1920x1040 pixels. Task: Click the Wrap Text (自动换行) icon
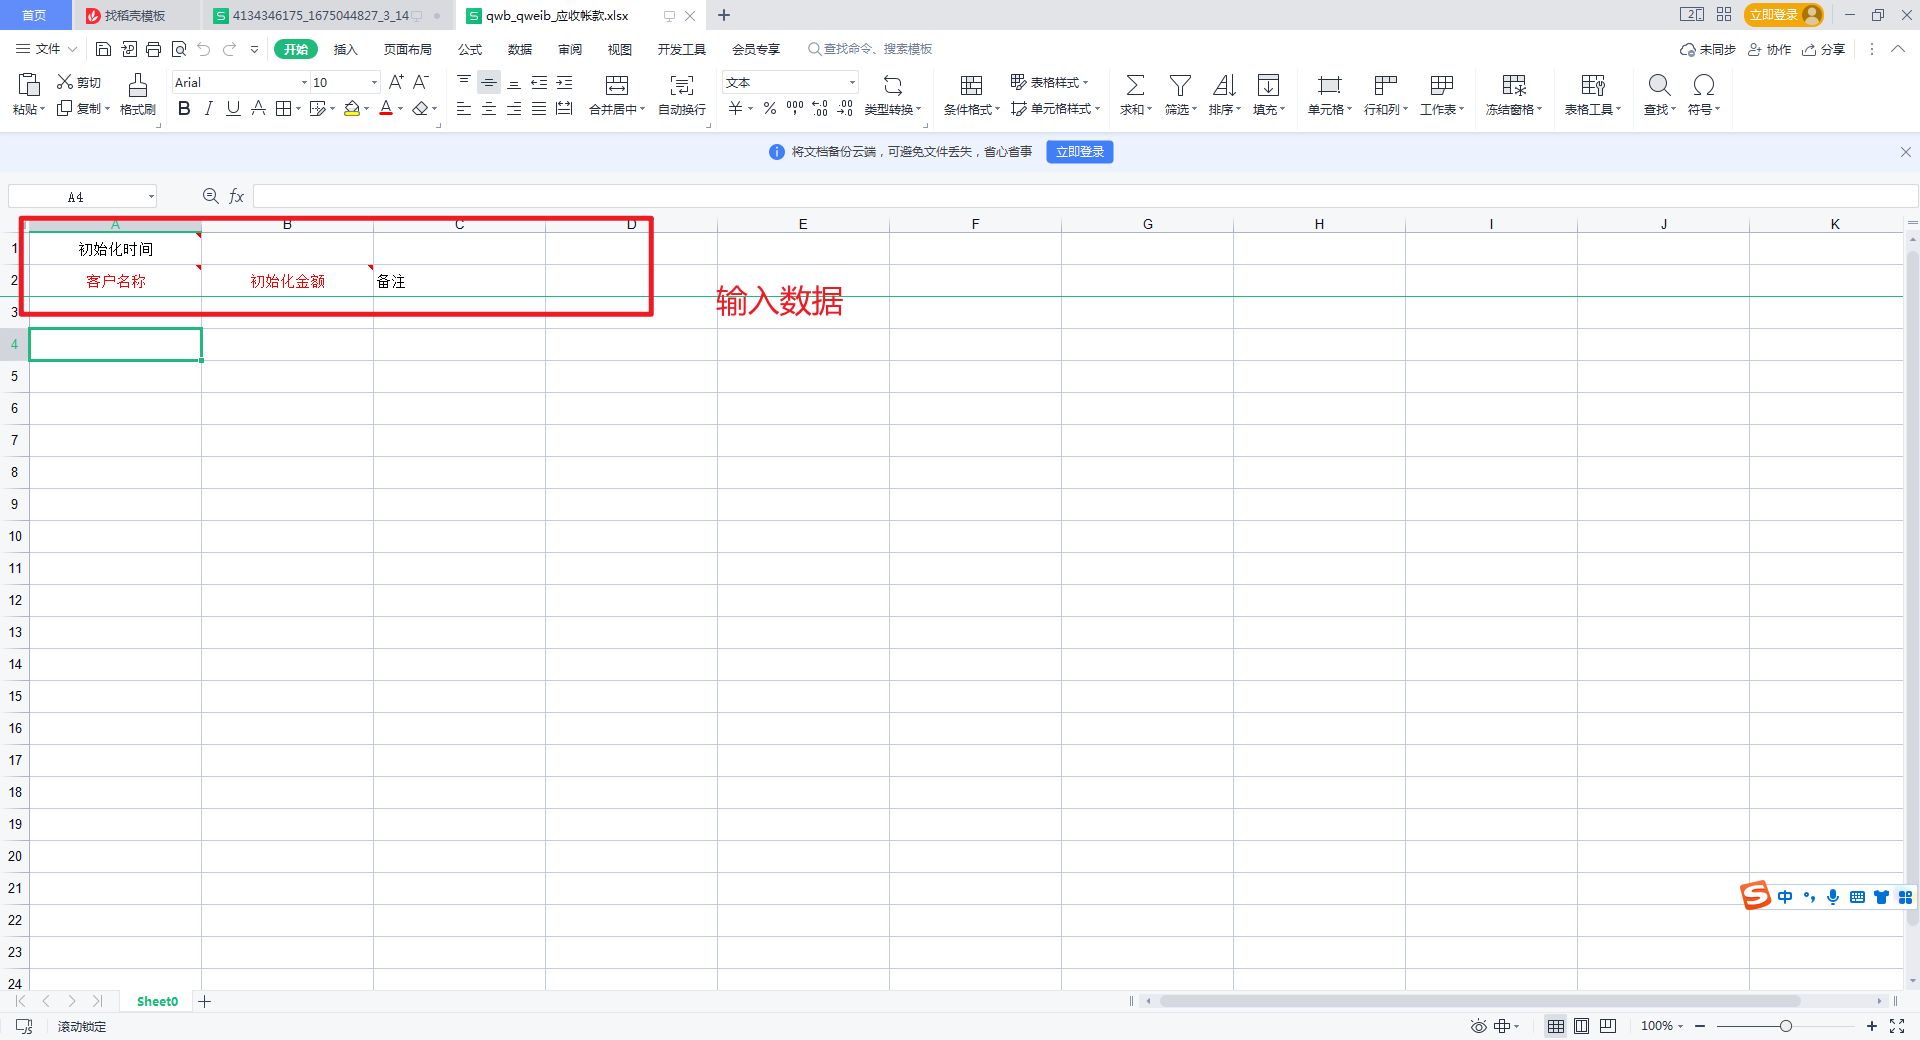coord(682,86)
